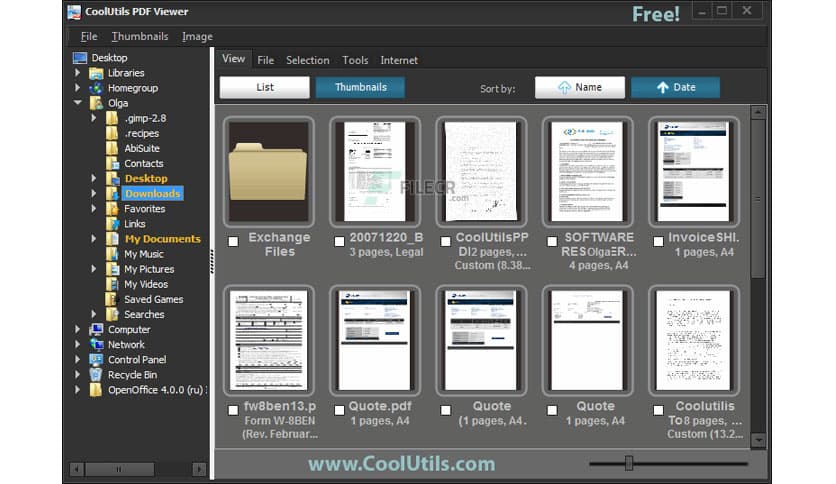The height and width of the screenshot is (484, 836).
Task: Expand the Libraries tree node
Action: 78,72
